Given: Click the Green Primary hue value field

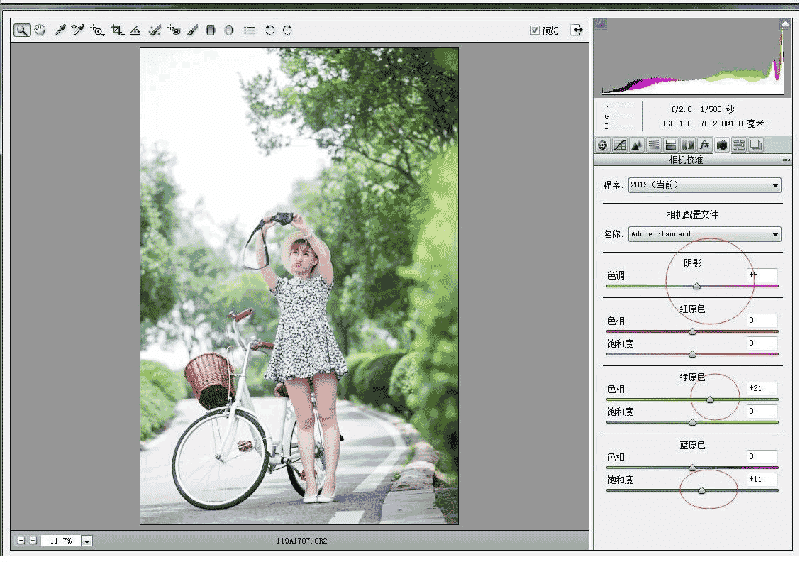Looking at the screenshot, I should click(762, 387).
